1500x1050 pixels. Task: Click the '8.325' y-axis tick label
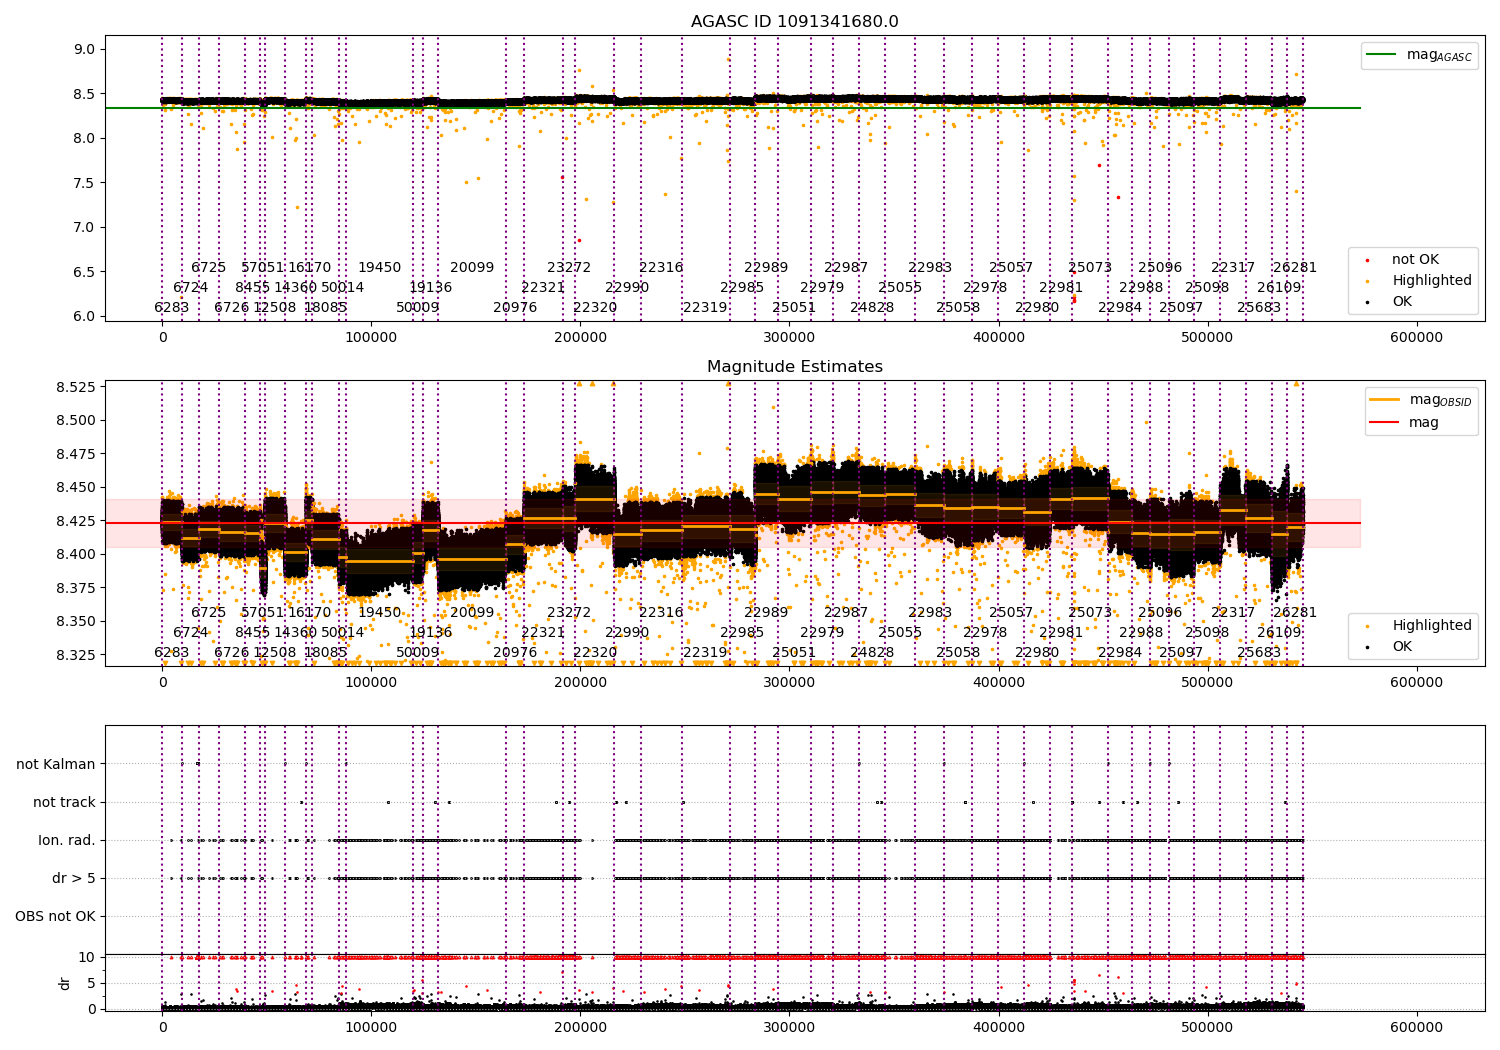(76, 655)
